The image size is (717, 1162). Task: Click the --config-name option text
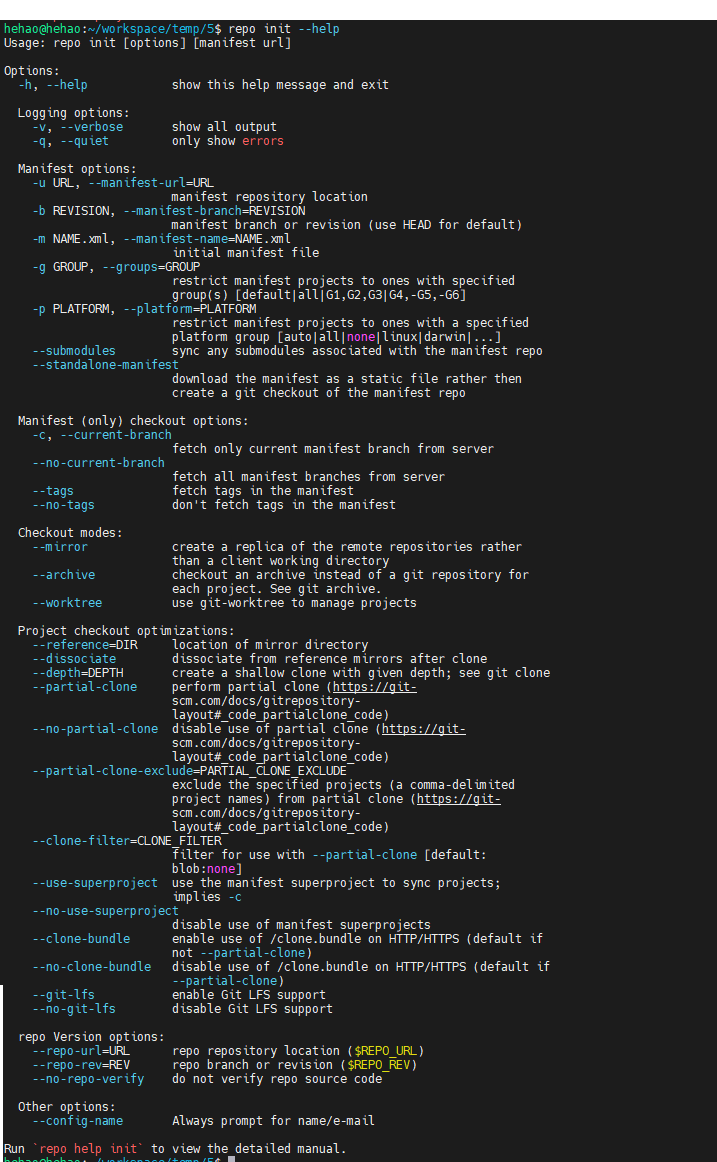(x=77, y=1121)
